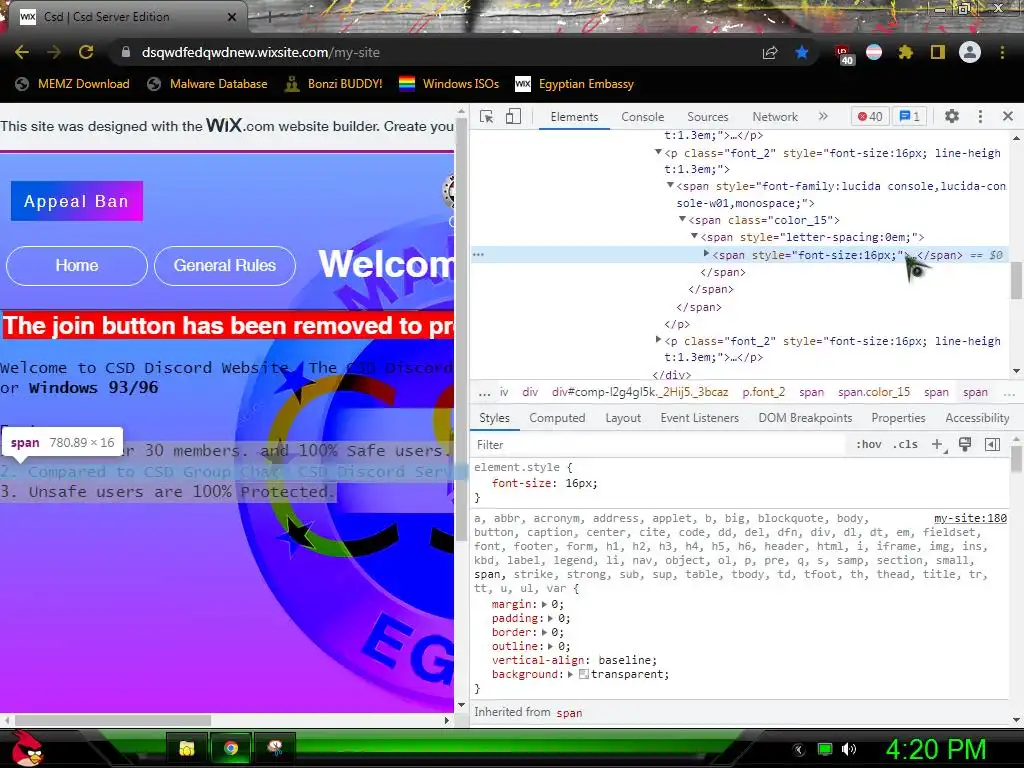This screenshot has width=1024, height=768.
Task: Open the transparent background color swatch
Action: pyautogui.click(x=584, y=675)
